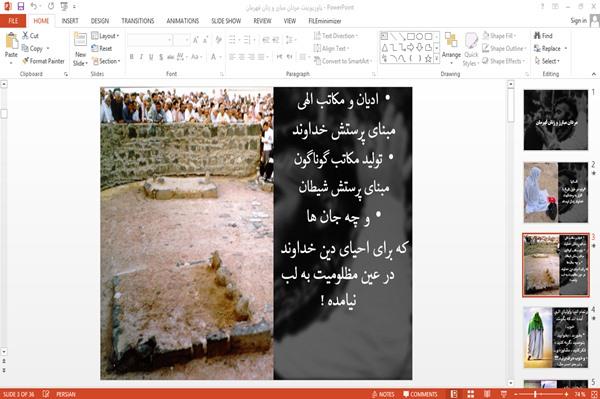This screenshot has width=600, height=399.
Task: Toggle Align Left paragraph
Action: [232, 57]
